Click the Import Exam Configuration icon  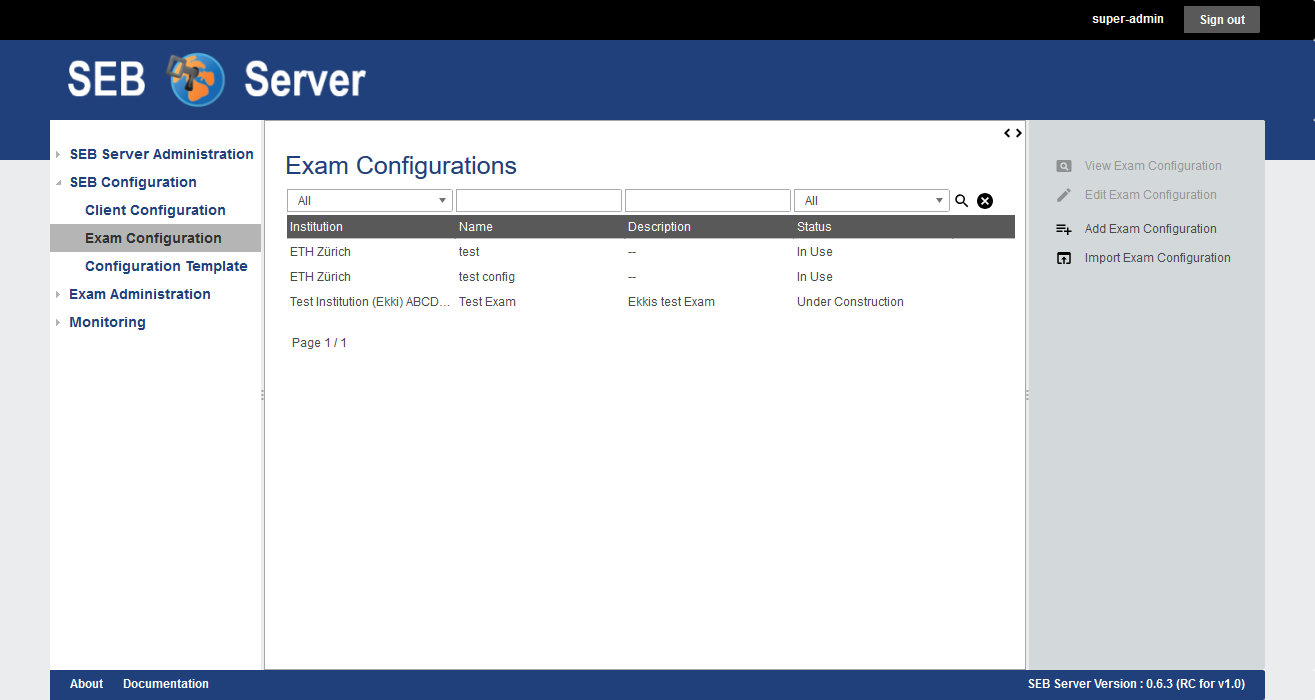[1064, 258]
